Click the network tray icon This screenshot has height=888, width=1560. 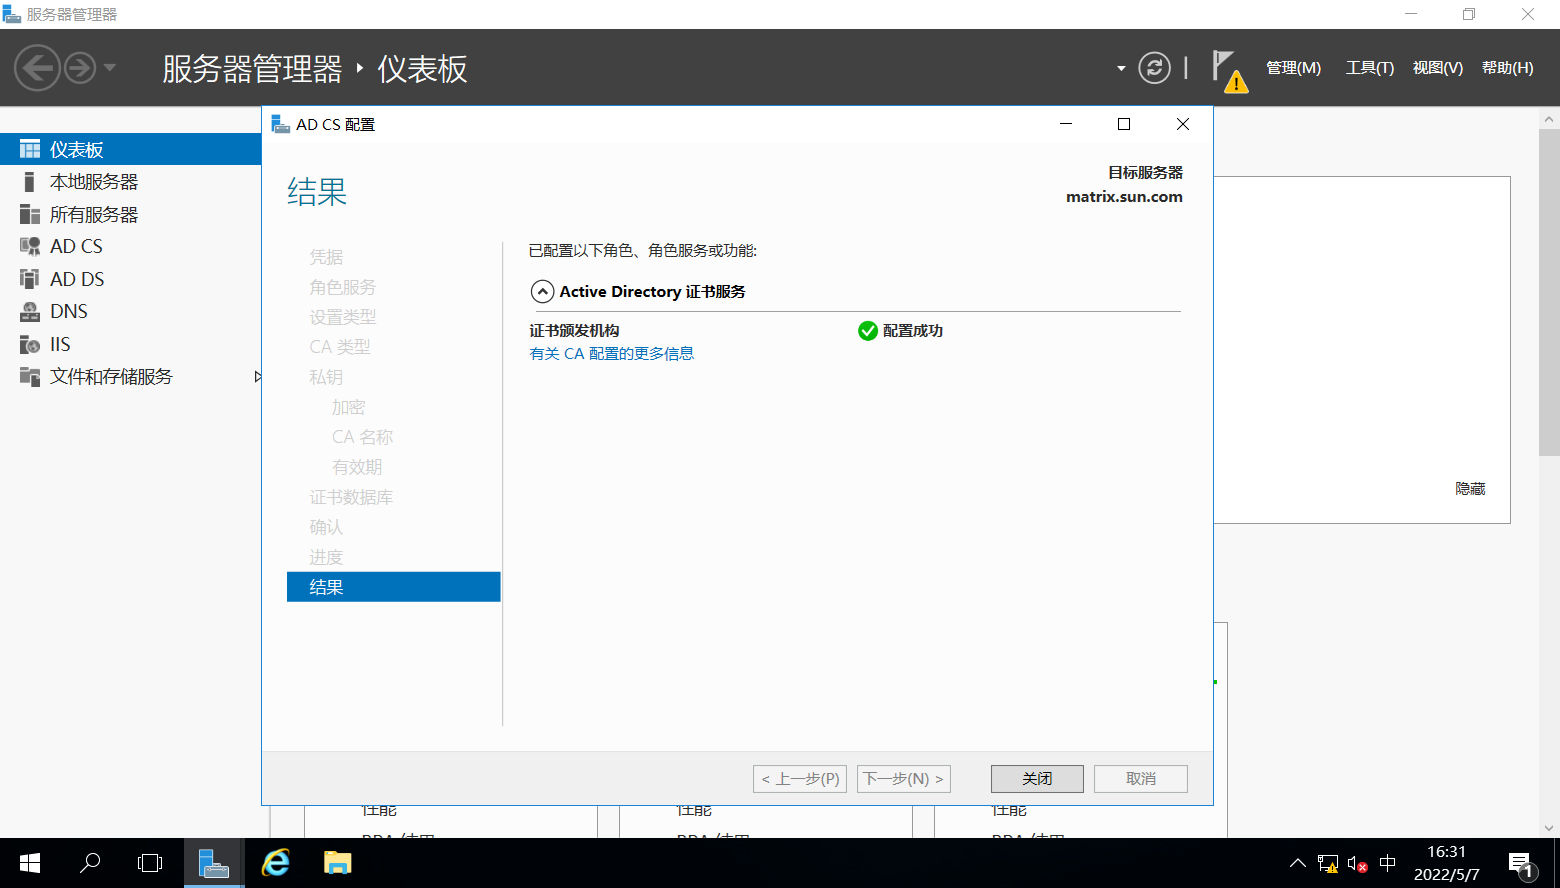1328,863
